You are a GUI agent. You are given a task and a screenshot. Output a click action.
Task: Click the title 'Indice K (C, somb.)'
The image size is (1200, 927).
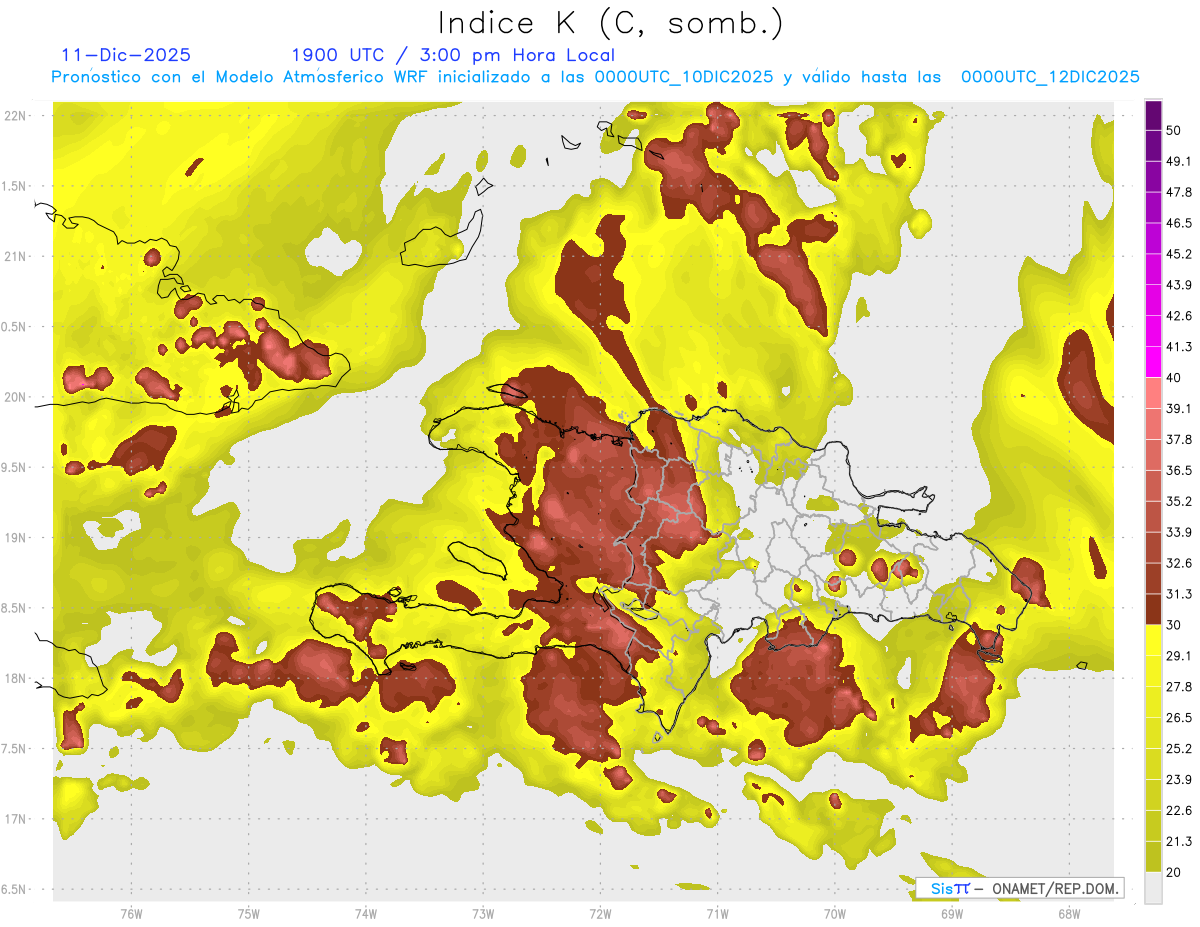611,23
